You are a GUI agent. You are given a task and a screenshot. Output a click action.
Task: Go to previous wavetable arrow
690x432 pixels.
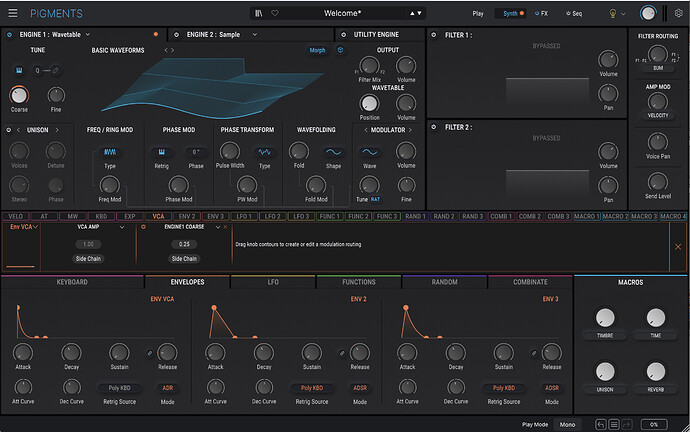(x=166, y=50)
